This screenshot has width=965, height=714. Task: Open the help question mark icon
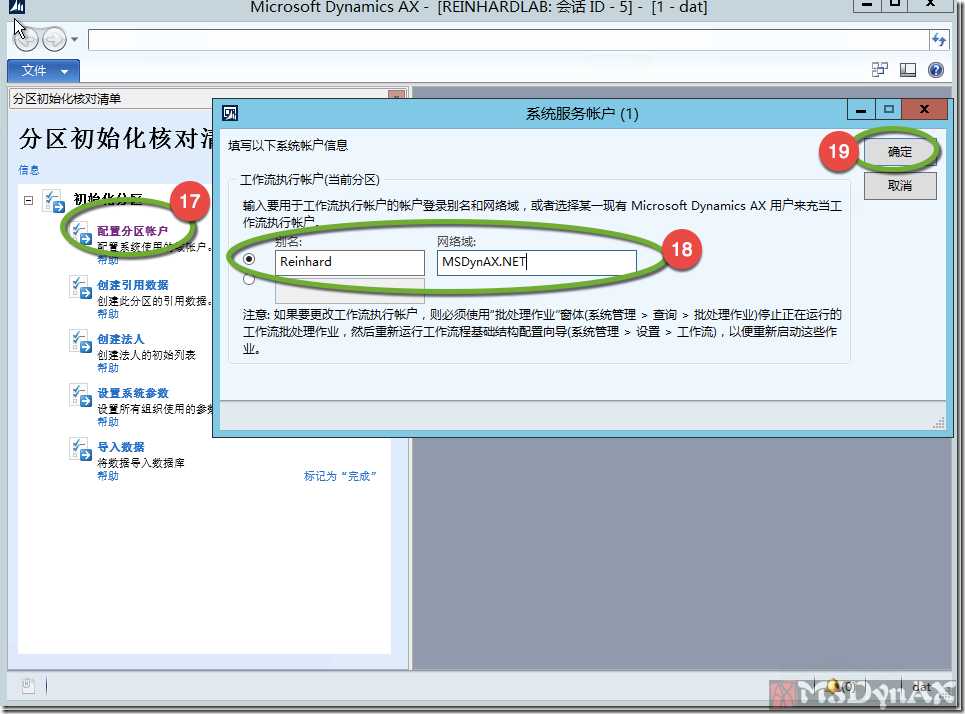935,70
